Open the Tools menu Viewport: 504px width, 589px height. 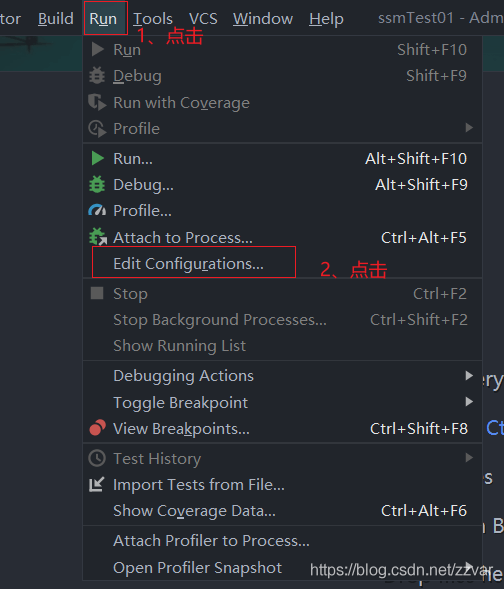pyautogui.click(x=153, y=18)
